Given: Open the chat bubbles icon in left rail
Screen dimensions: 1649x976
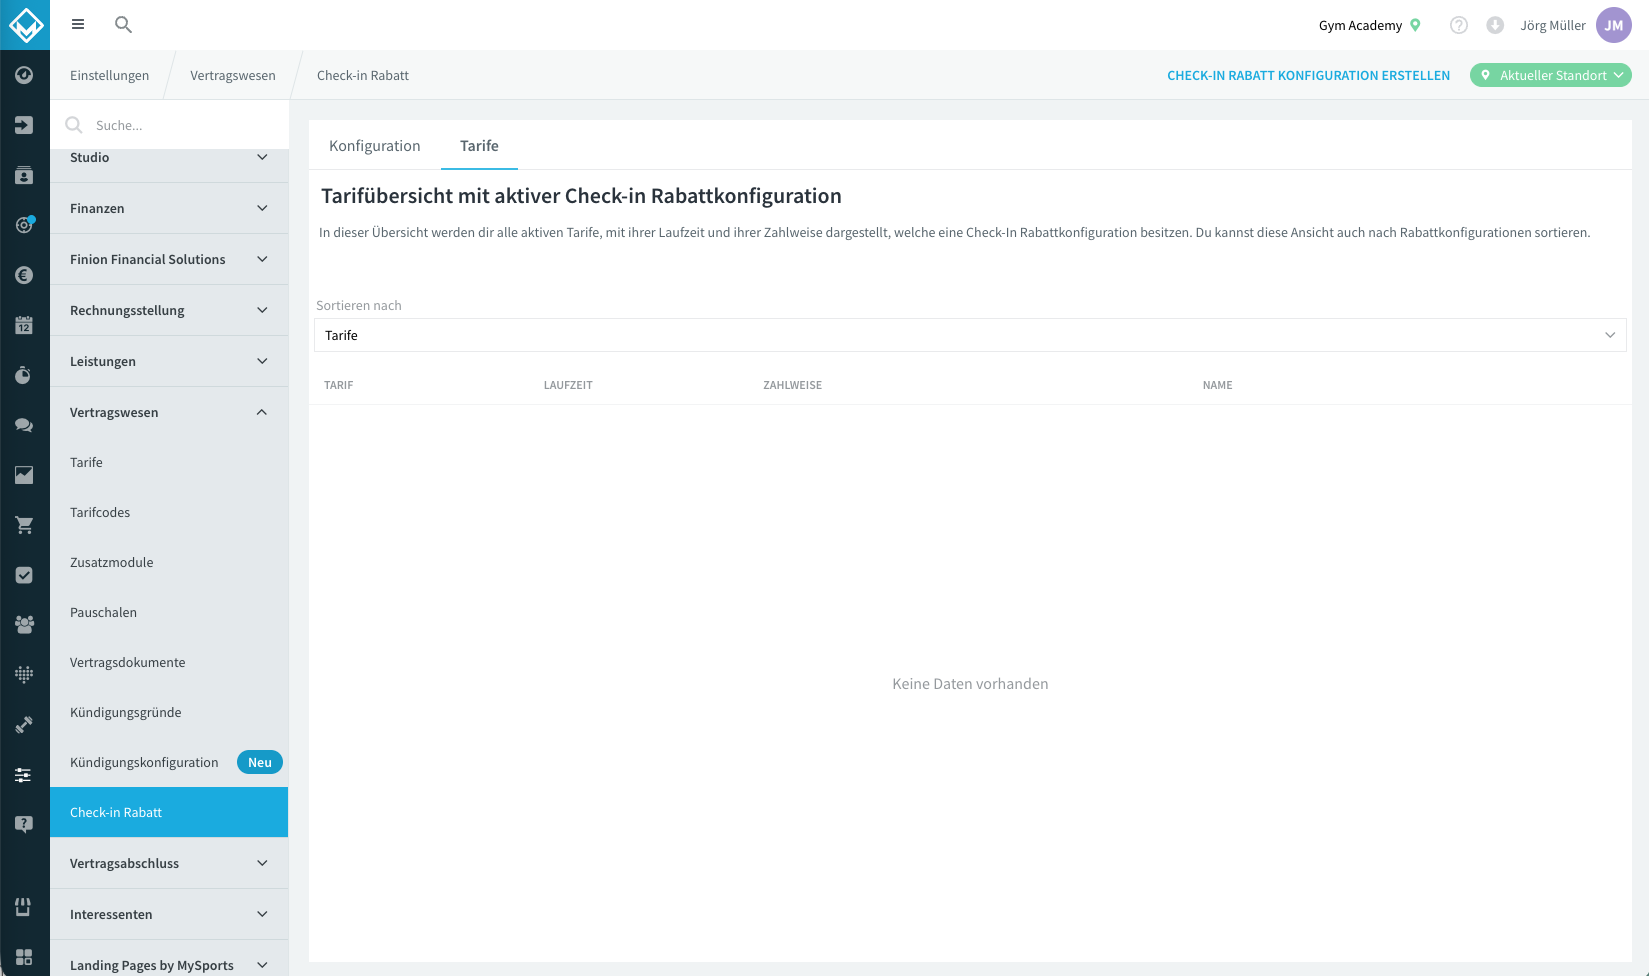Looking at the screenshot, I should [24, 425].
